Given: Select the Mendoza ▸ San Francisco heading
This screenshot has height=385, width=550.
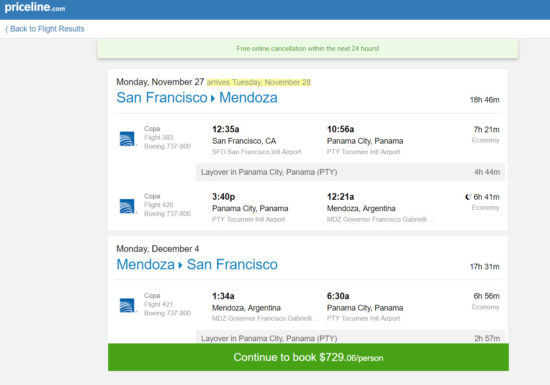Looking at the screenshot, I should (x=197, y=264).
